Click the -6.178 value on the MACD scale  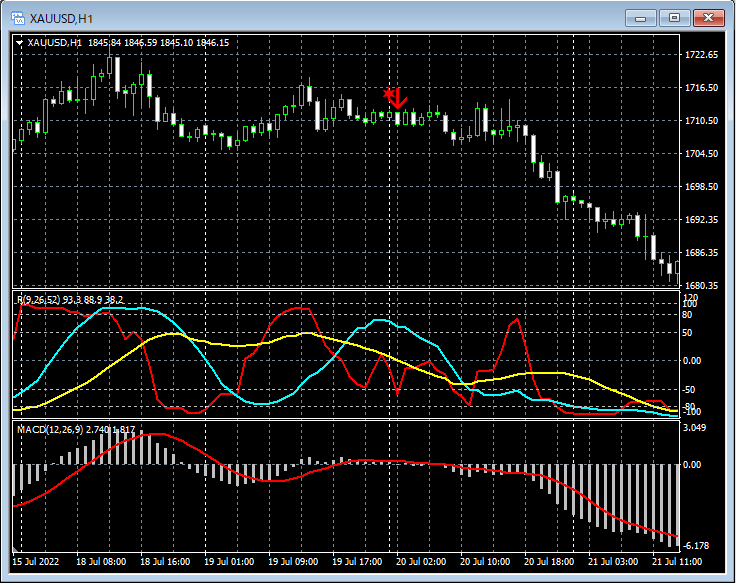click(x=696, y=546)
